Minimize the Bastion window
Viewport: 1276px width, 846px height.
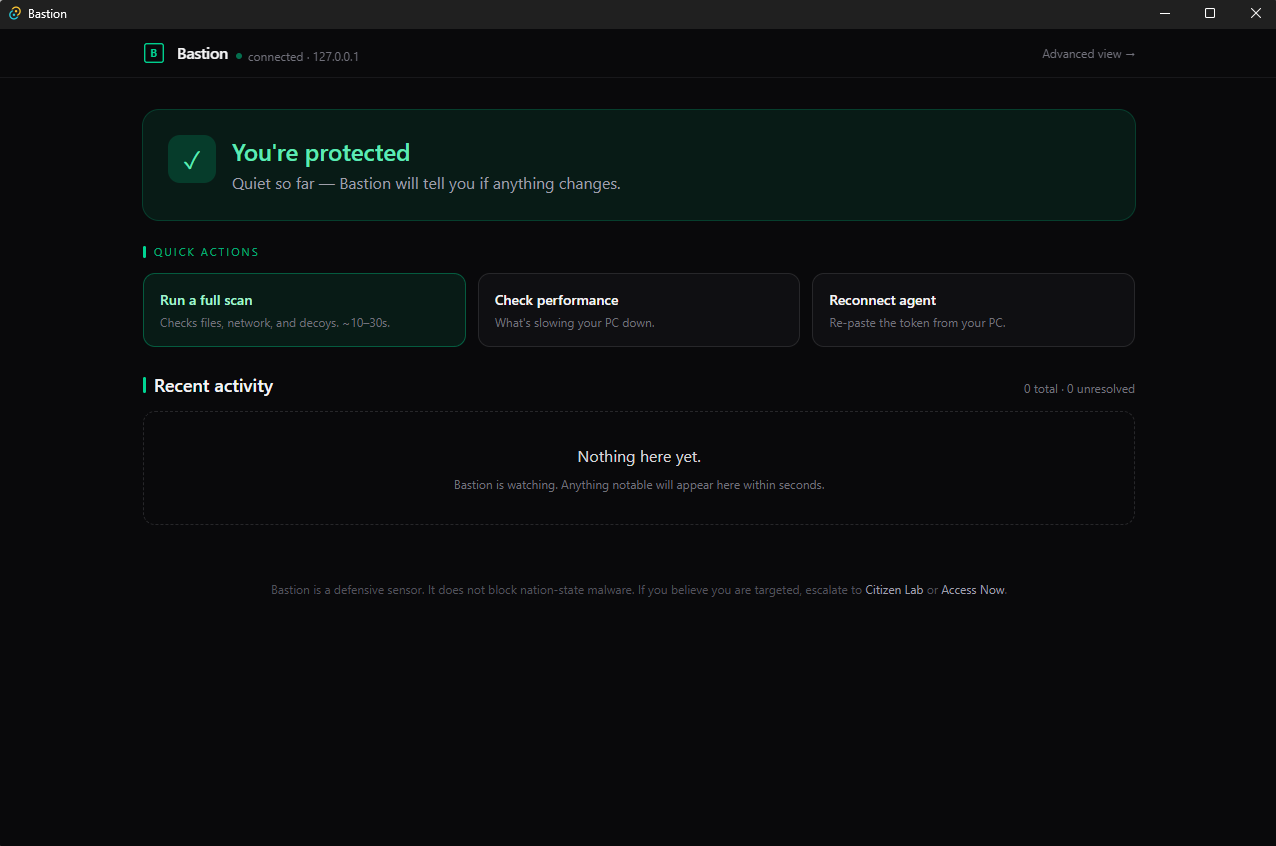point(1165,13)
